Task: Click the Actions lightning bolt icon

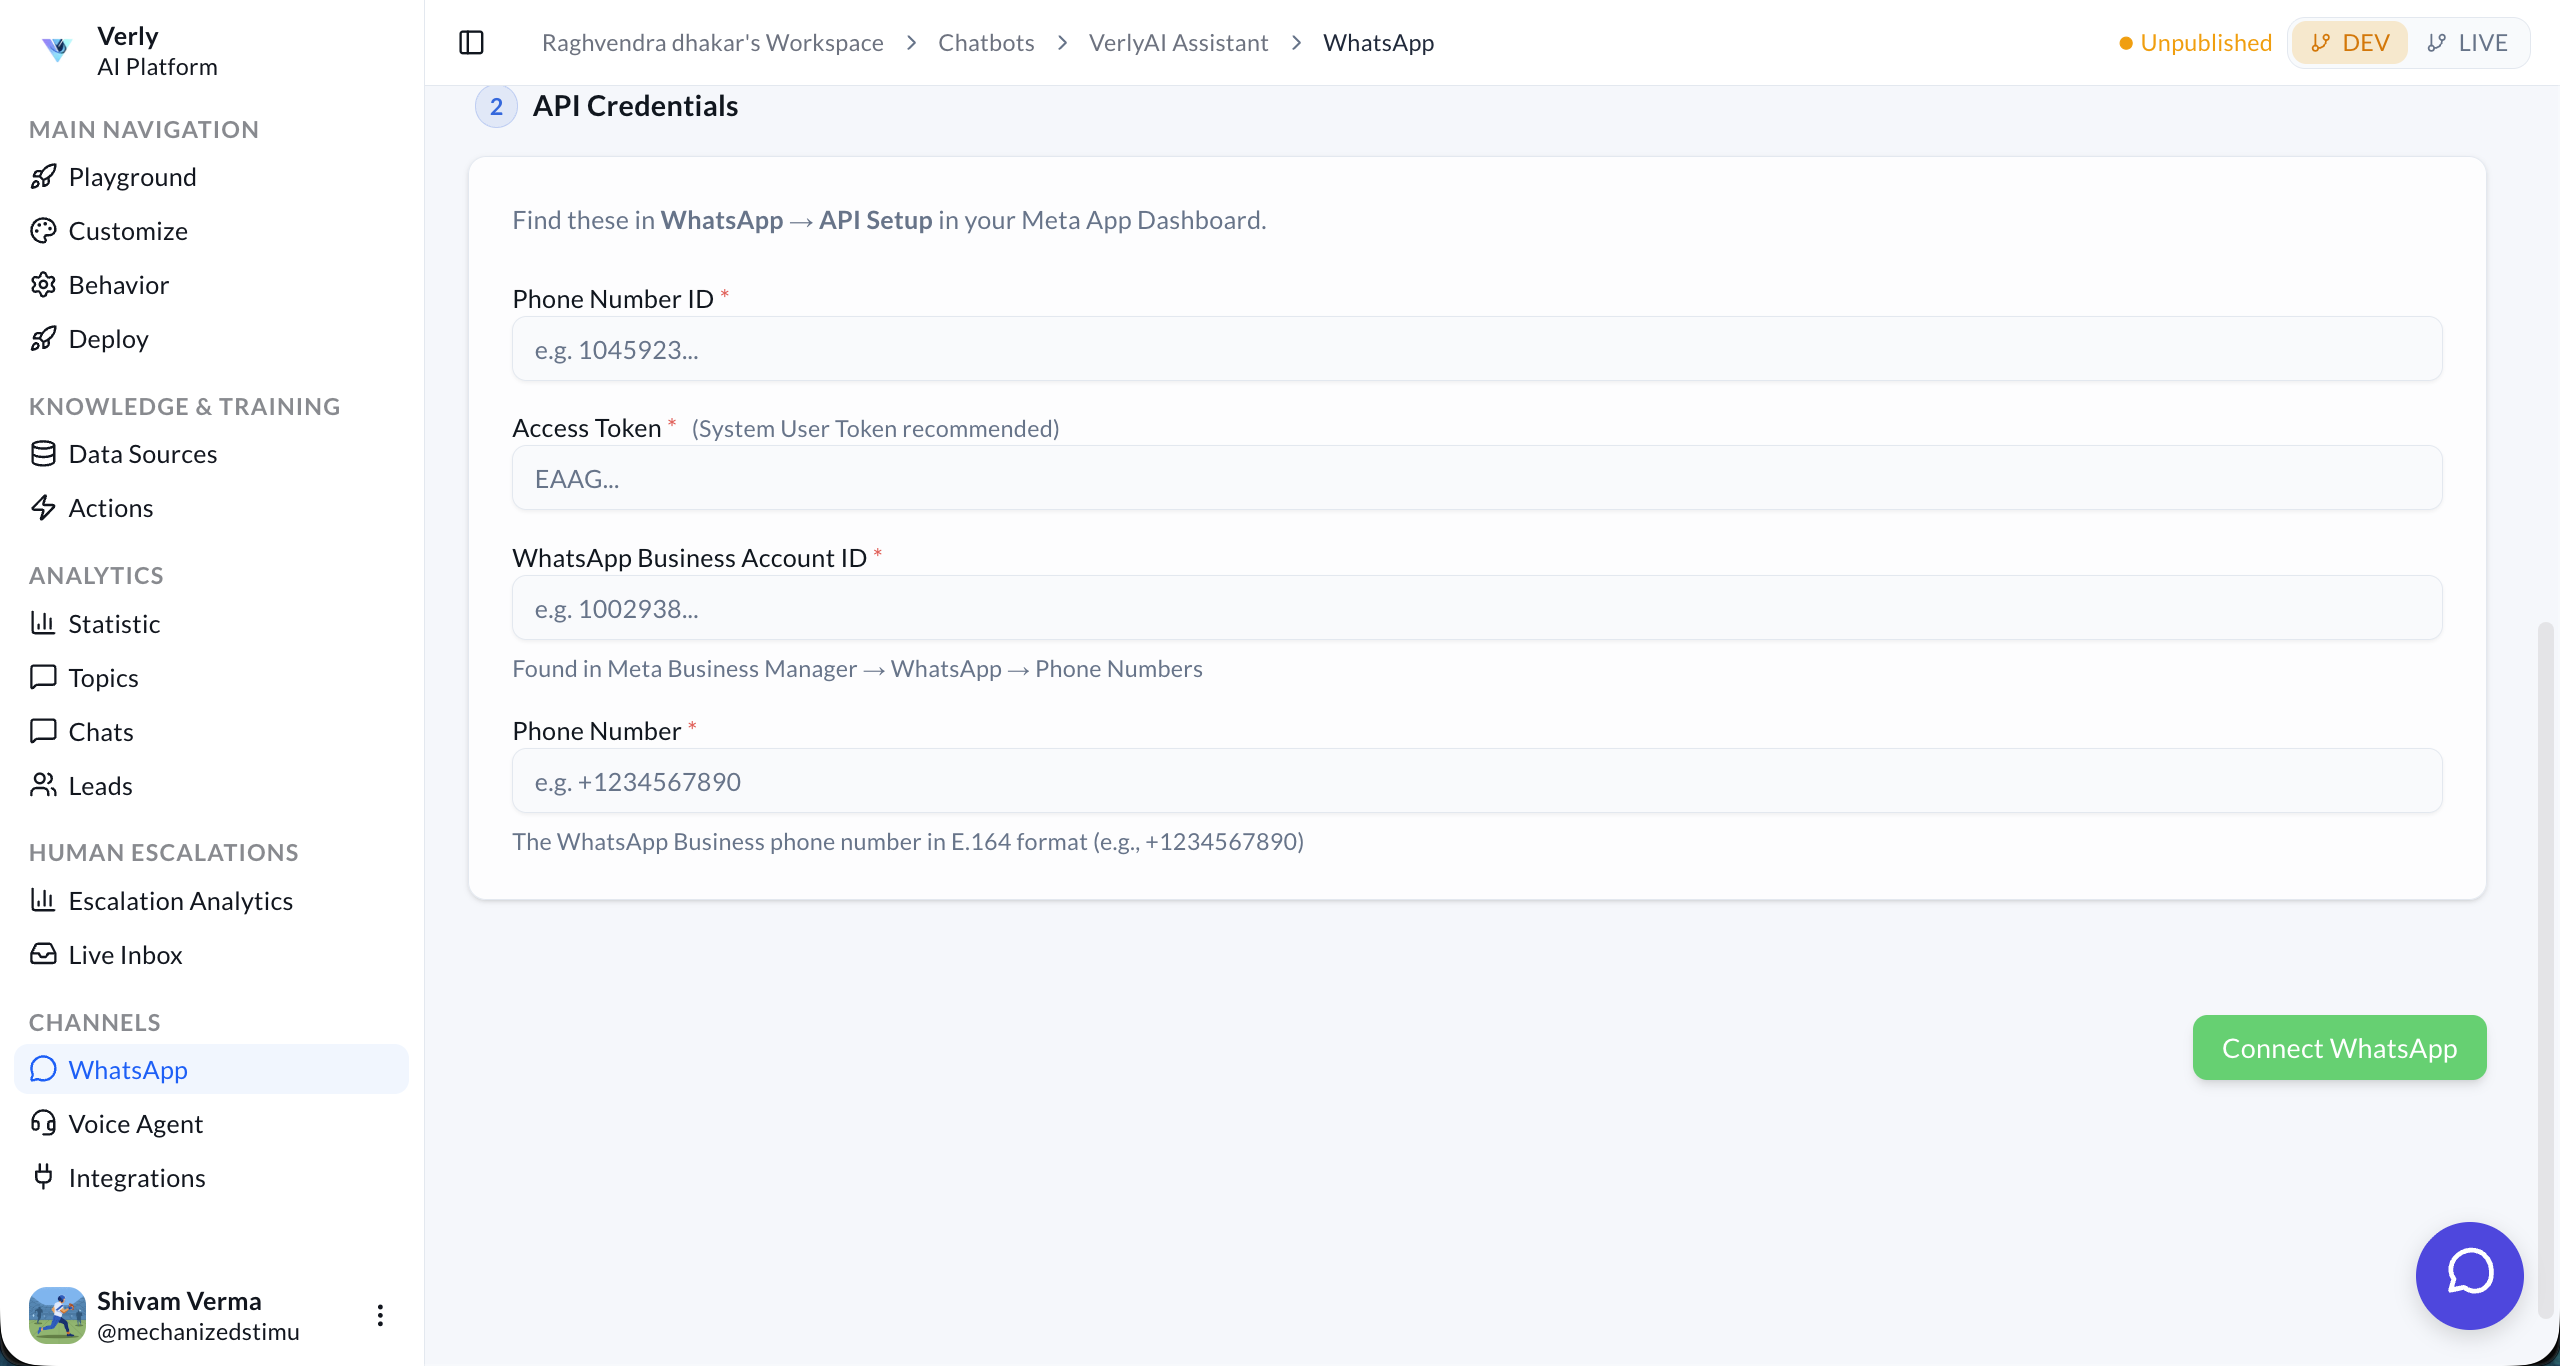Action: 44,507
